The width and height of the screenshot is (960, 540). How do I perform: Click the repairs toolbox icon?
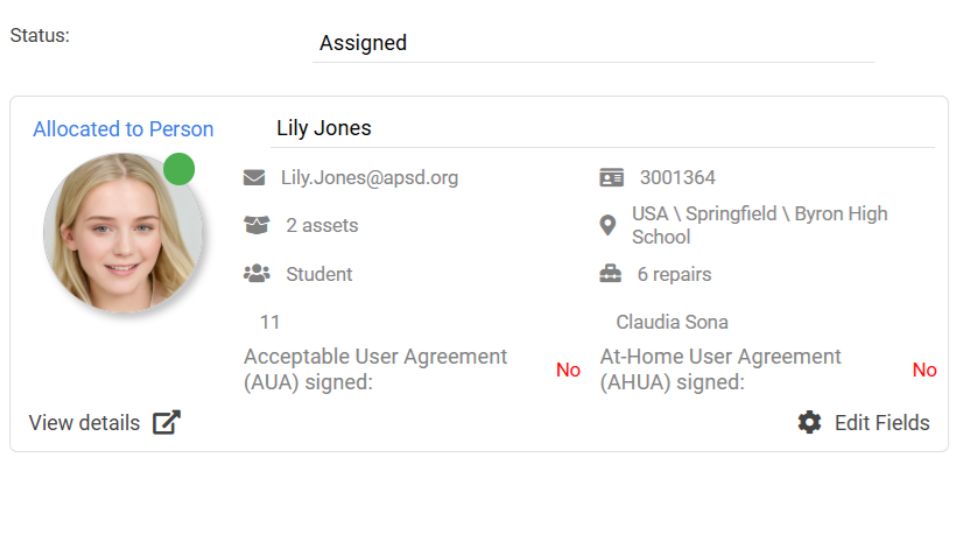coord(610,274)
